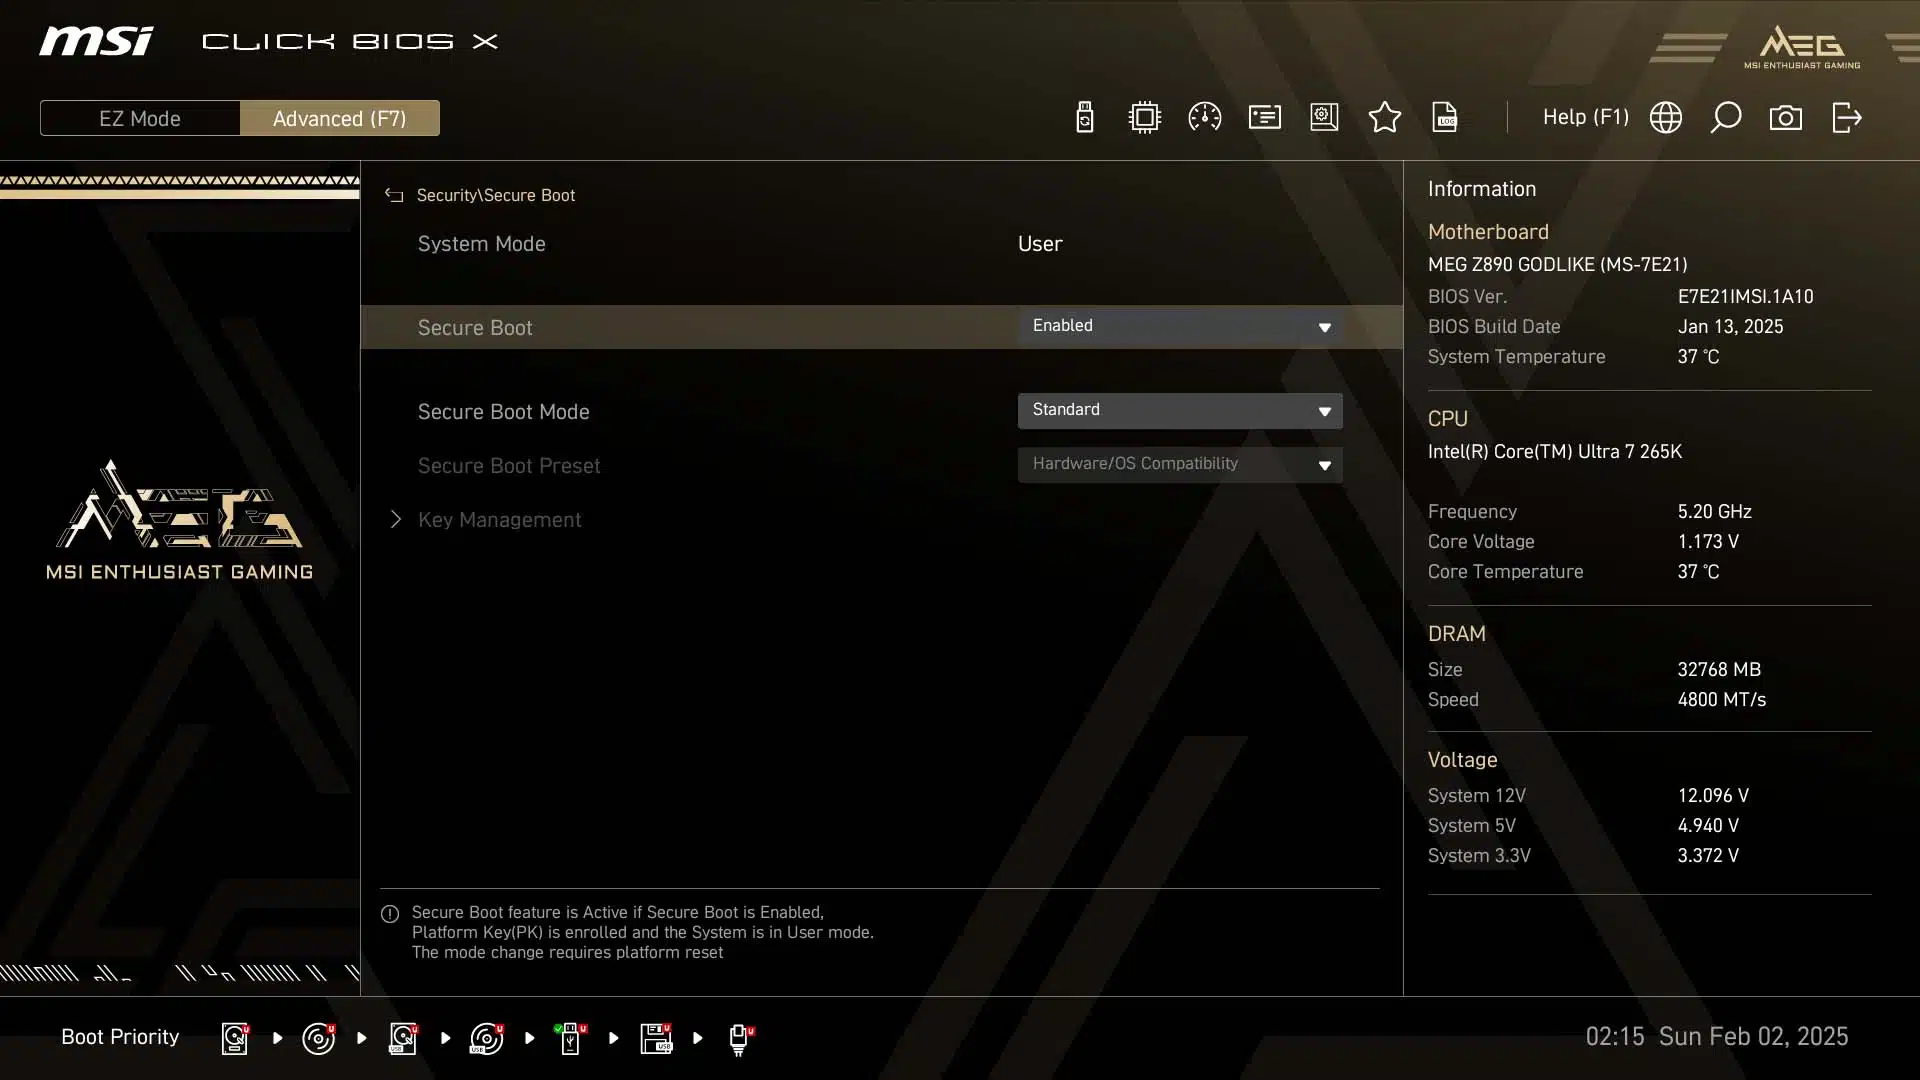
Task: Select USB key boot device with checkmark
Action: click(x=571, y=1038)
